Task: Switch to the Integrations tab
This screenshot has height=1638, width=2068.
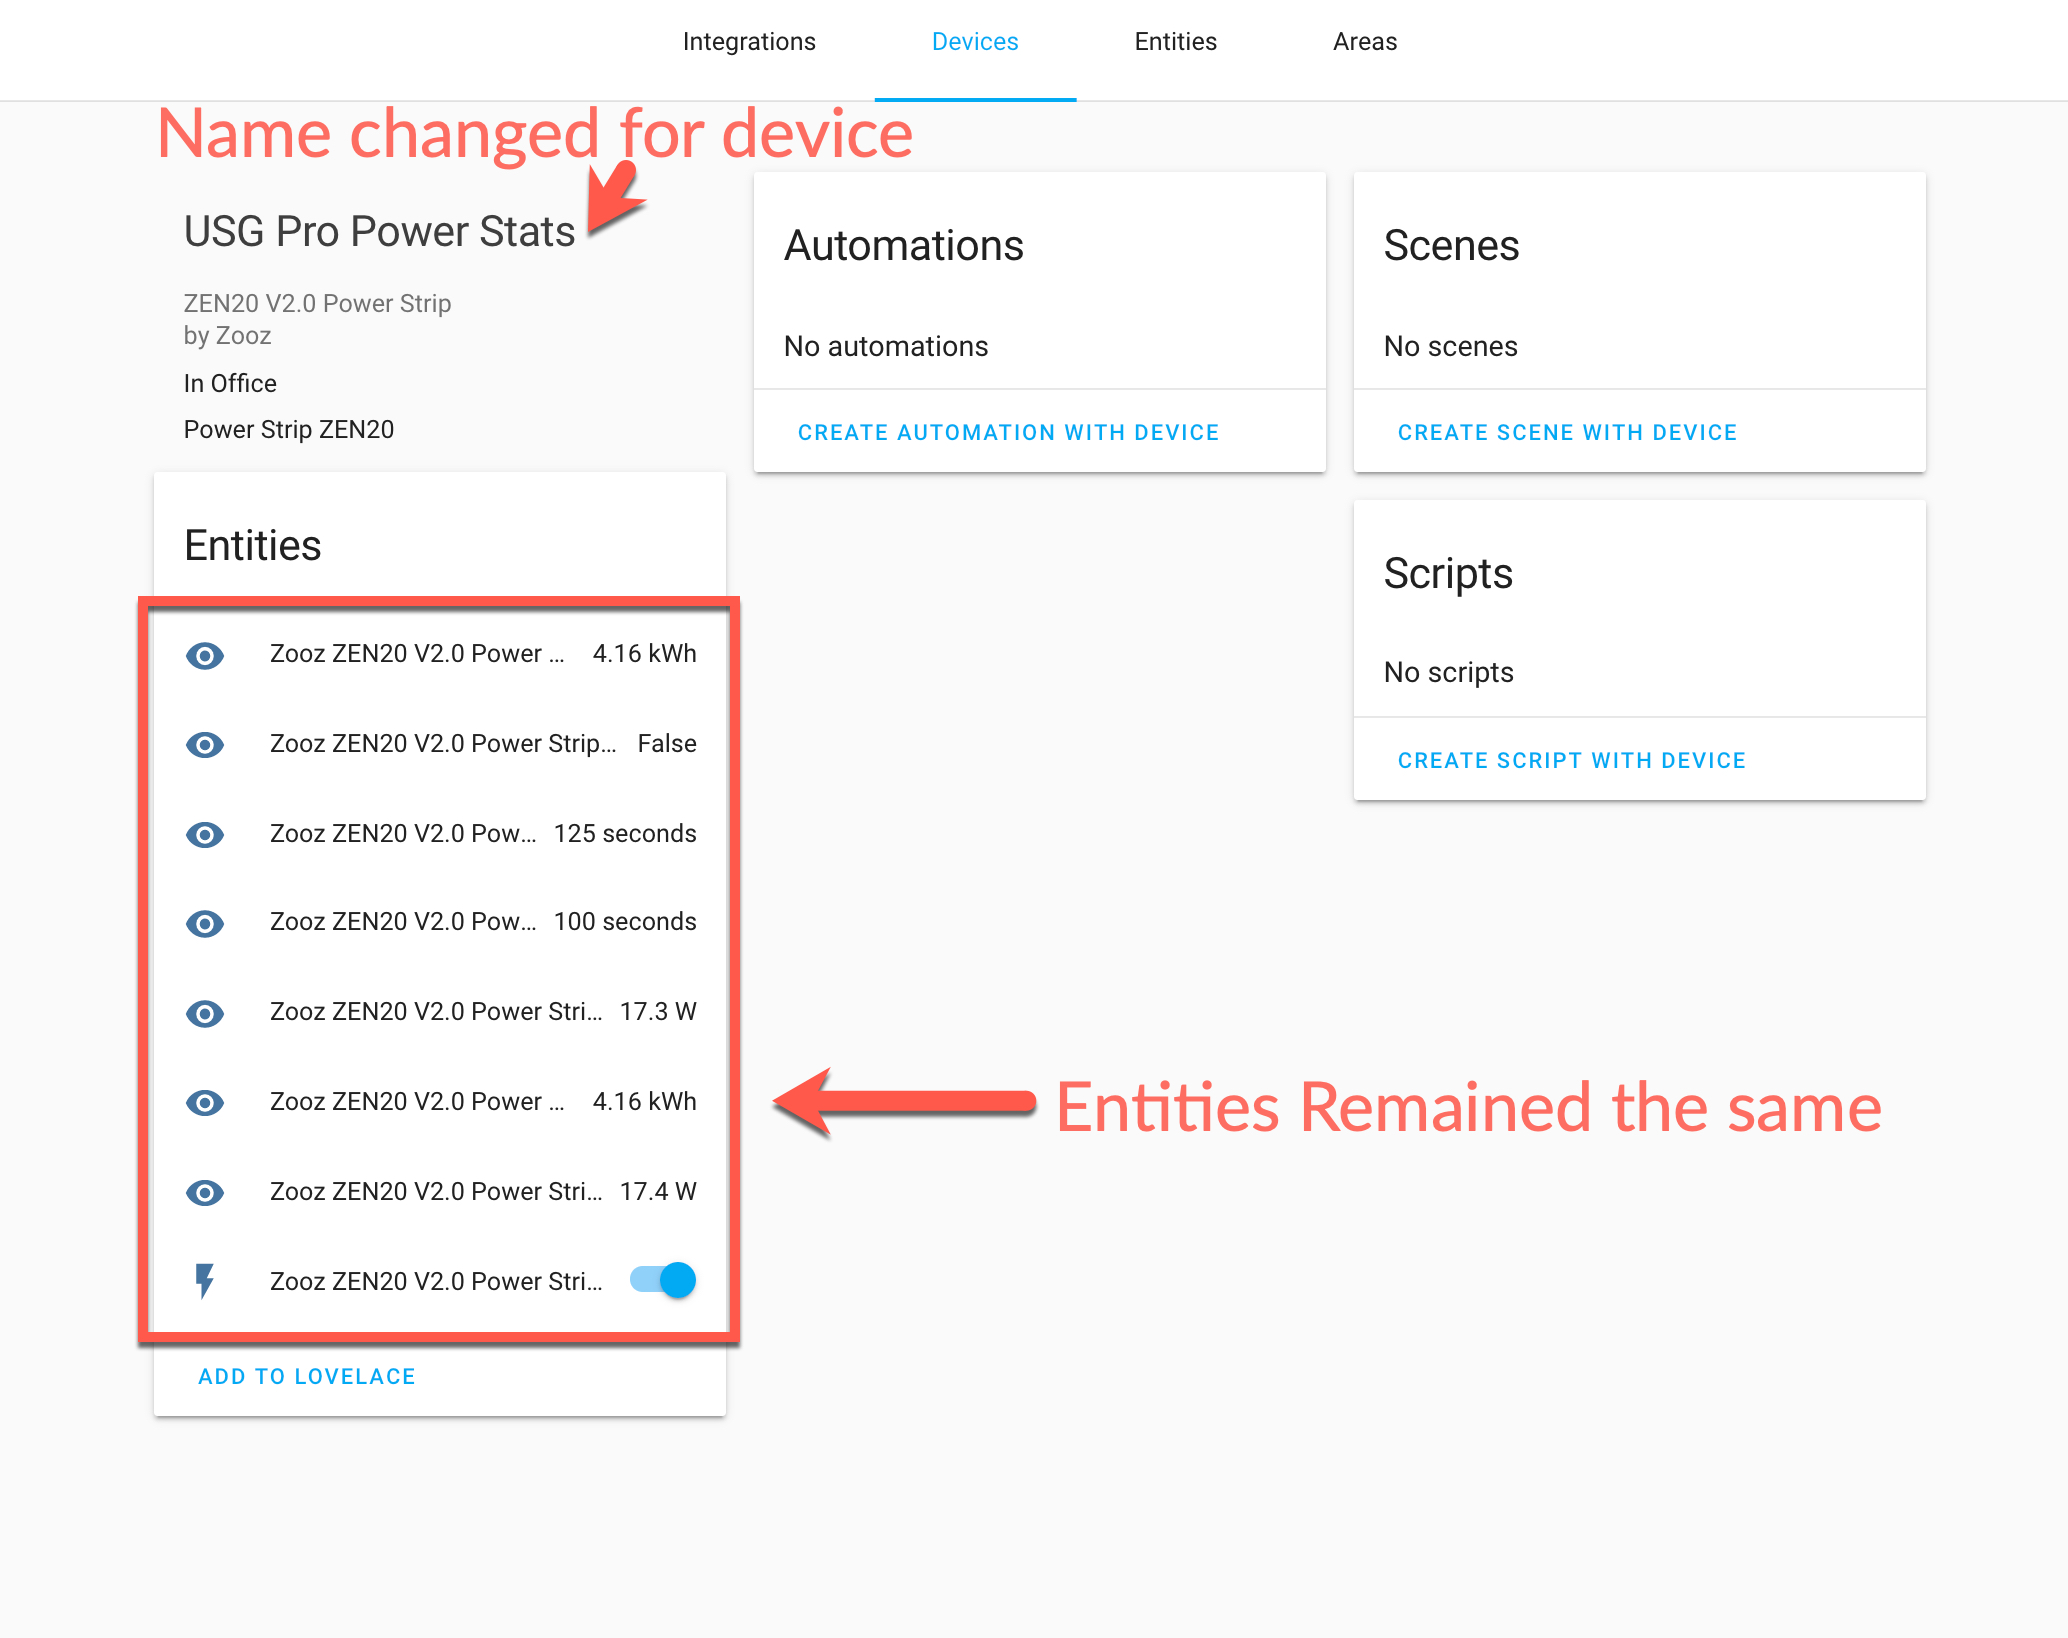Action: point(749,42)
